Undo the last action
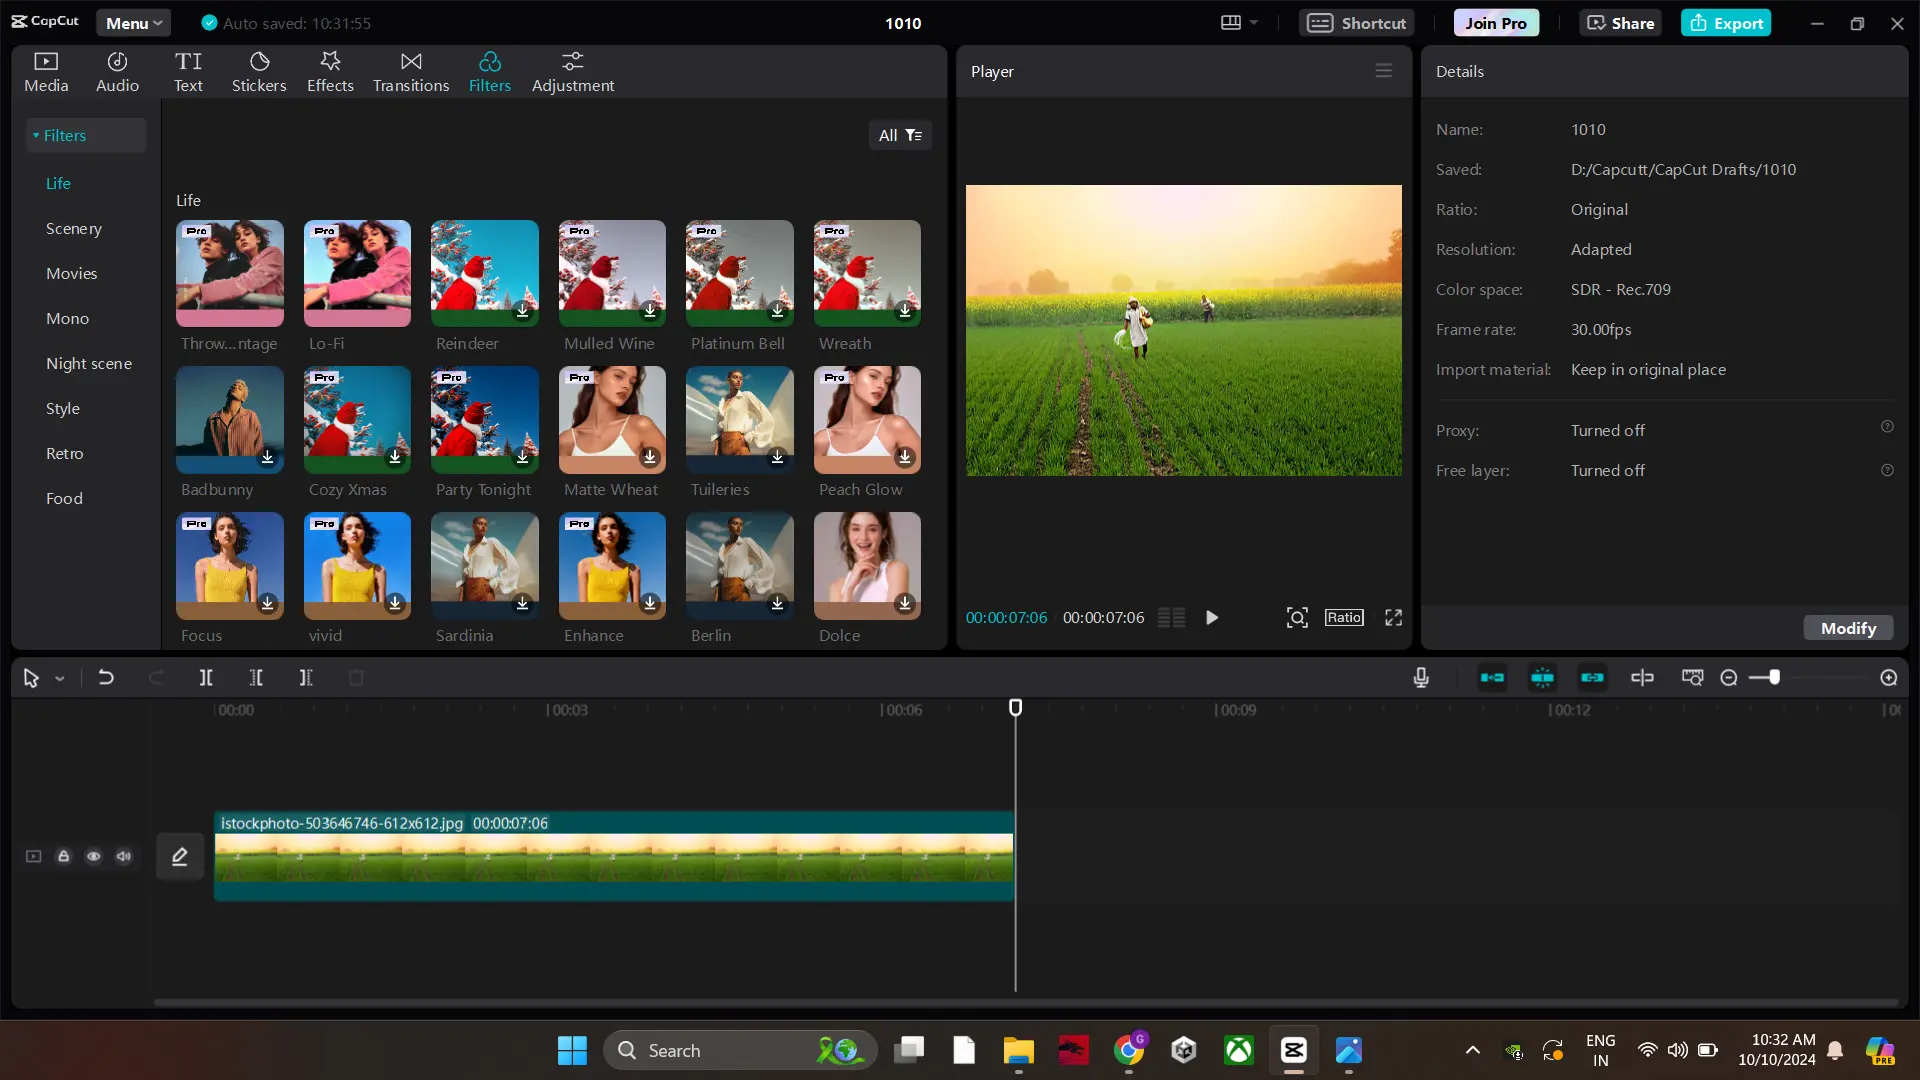 pyautogui.click(x=105, y=678)
